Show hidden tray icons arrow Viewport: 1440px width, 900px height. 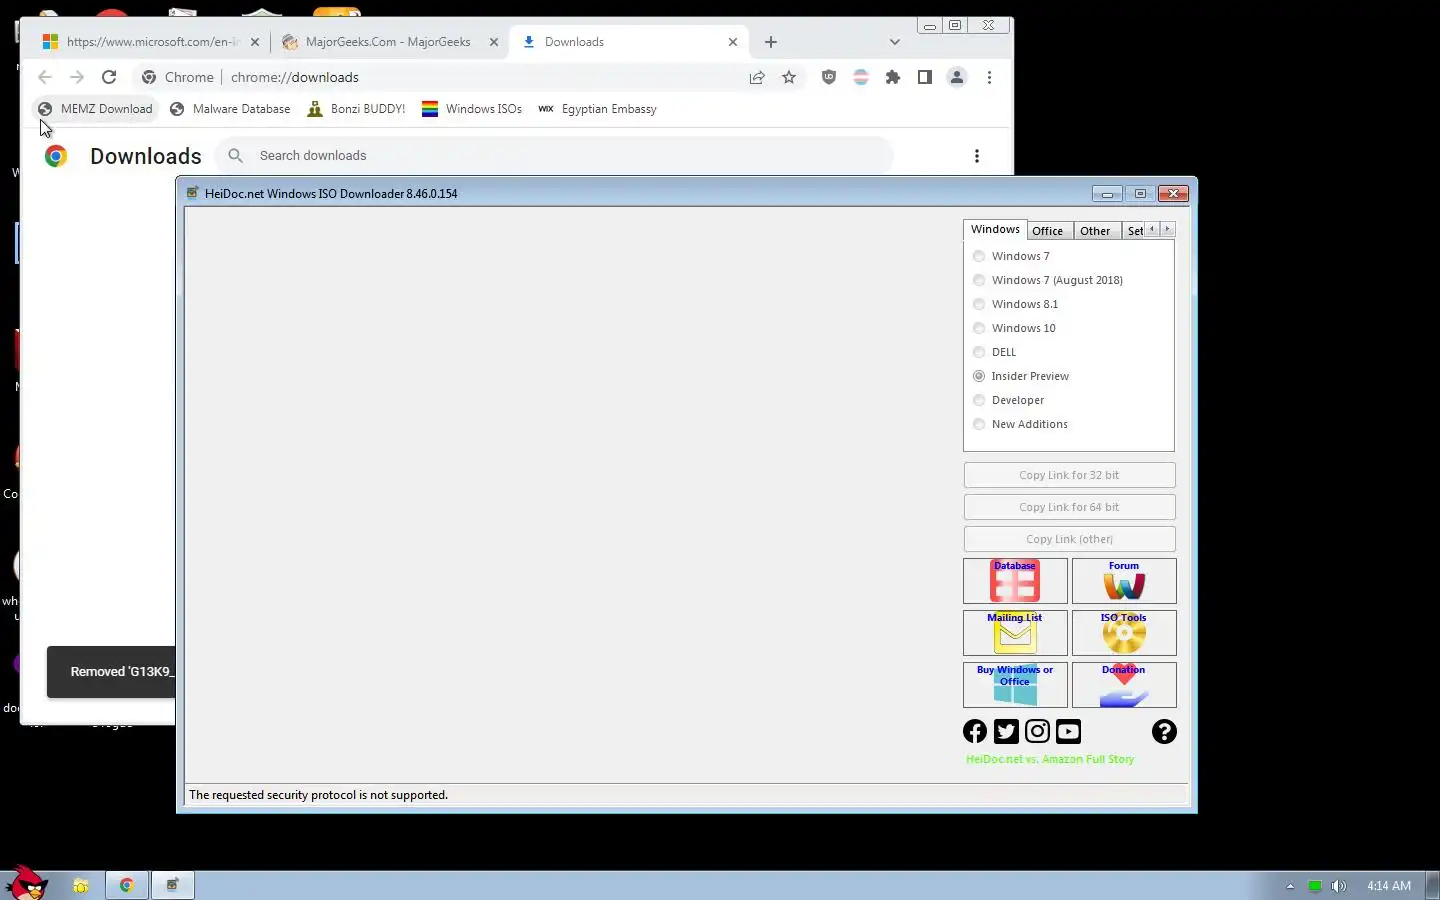pyautogui.click(x=1290, y=886)
